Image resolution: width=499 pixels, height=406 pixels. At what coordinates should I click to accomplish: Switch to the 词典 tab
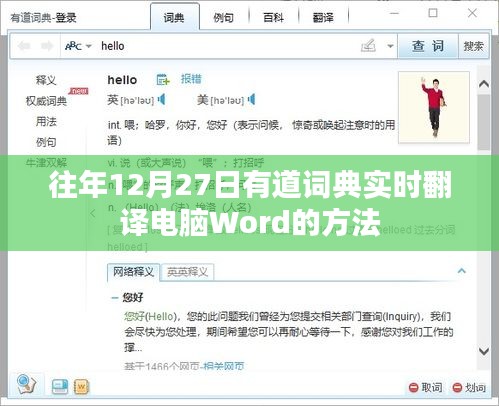click(x=174, y=17)
